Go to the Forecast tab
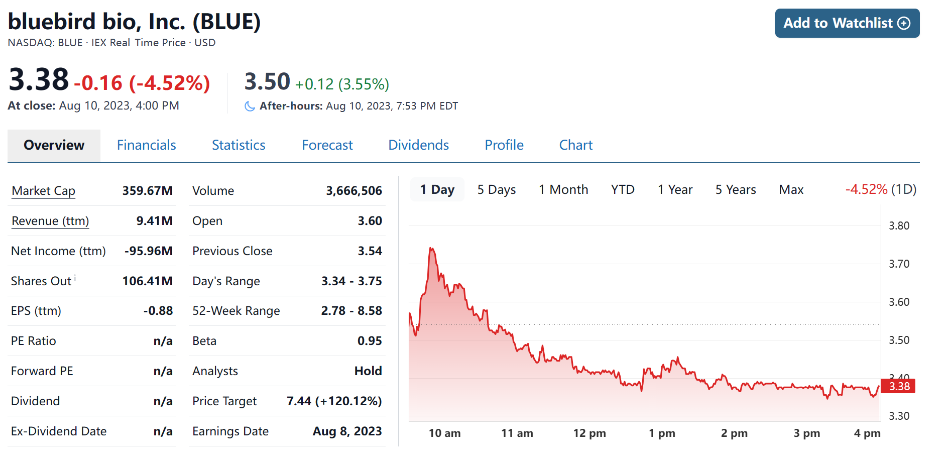933x450 pixels. (x=327, y=145)
